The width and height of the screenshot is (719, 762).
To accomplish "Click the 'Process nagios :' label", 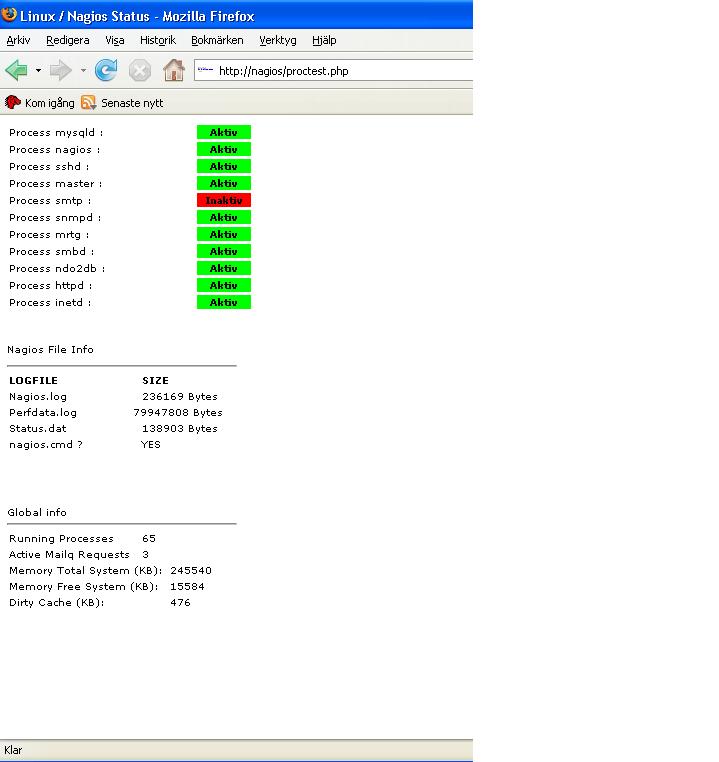I will (x=54, y=150).
